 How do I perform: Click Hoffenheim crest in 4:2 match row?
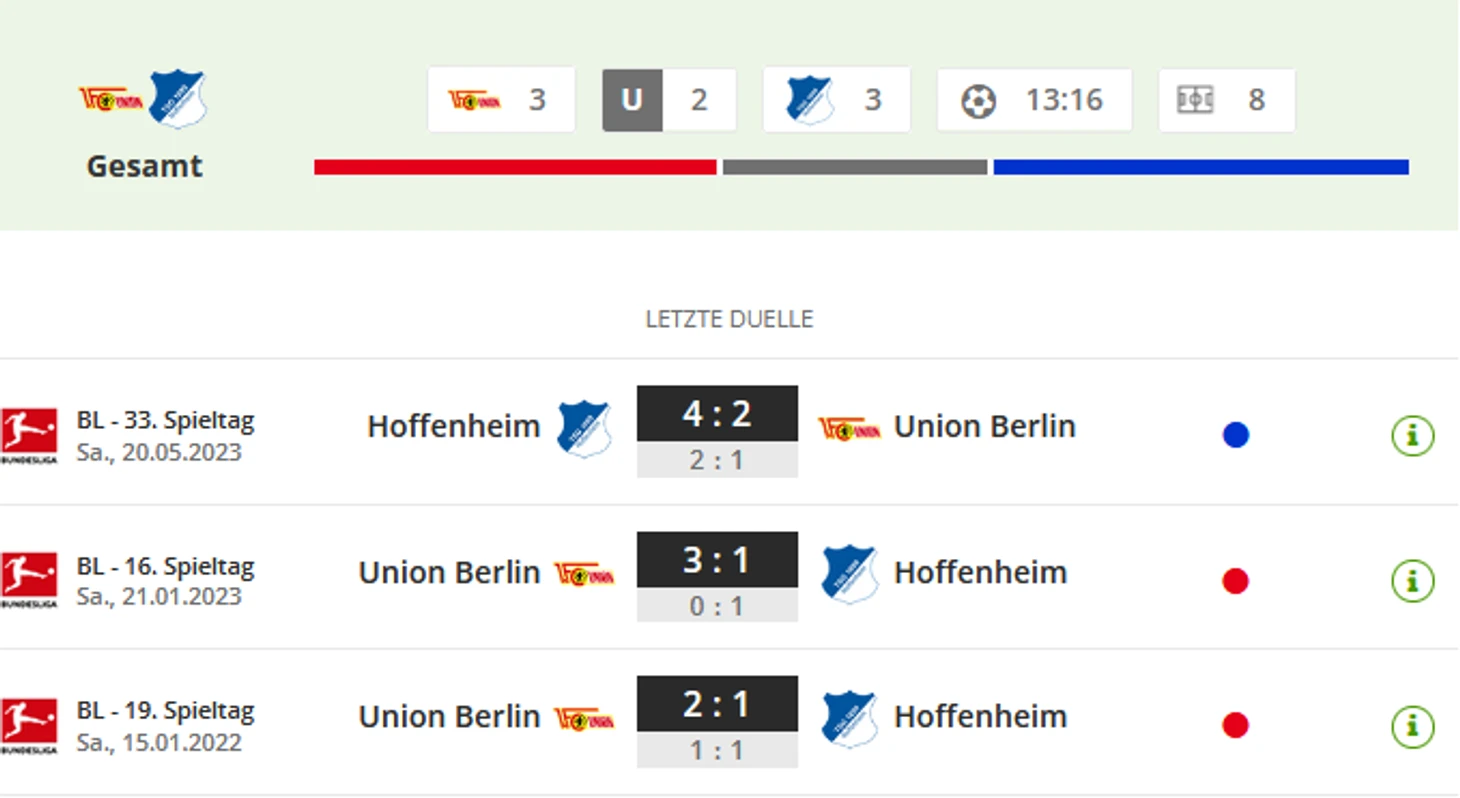[x=584, y=428]
